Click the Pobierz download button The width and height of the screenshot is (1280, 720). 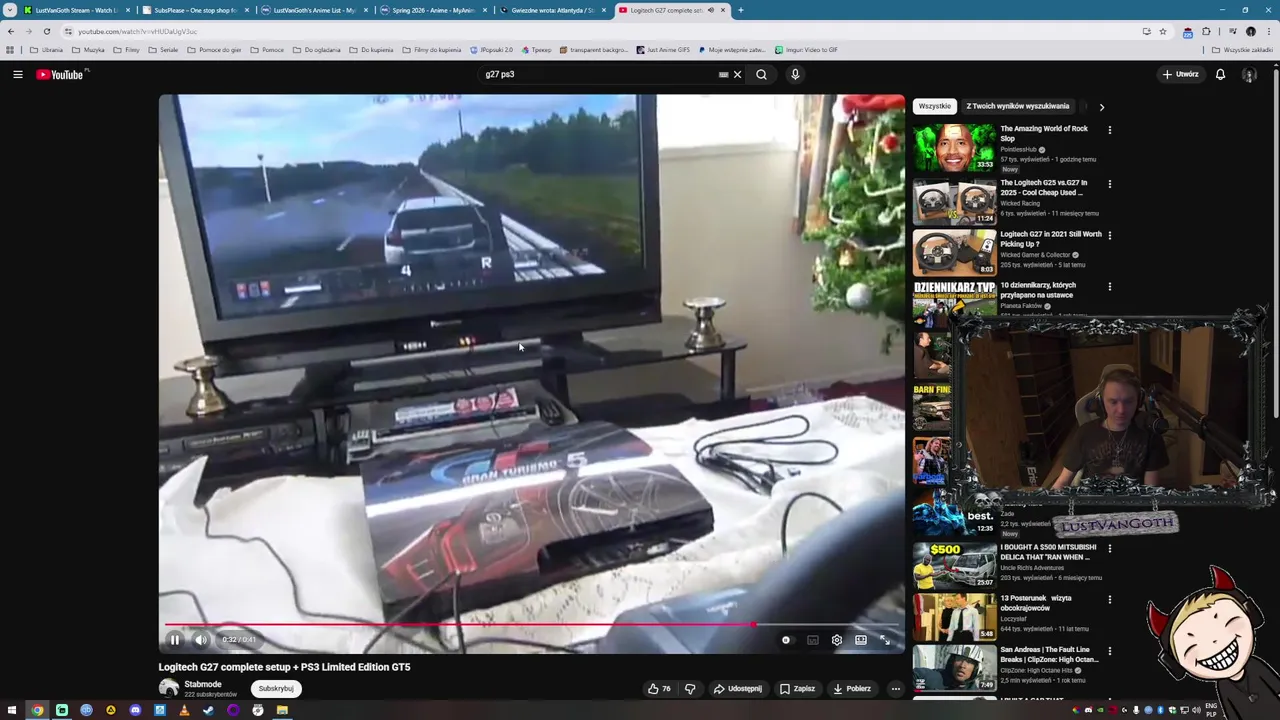coord(851,688)
